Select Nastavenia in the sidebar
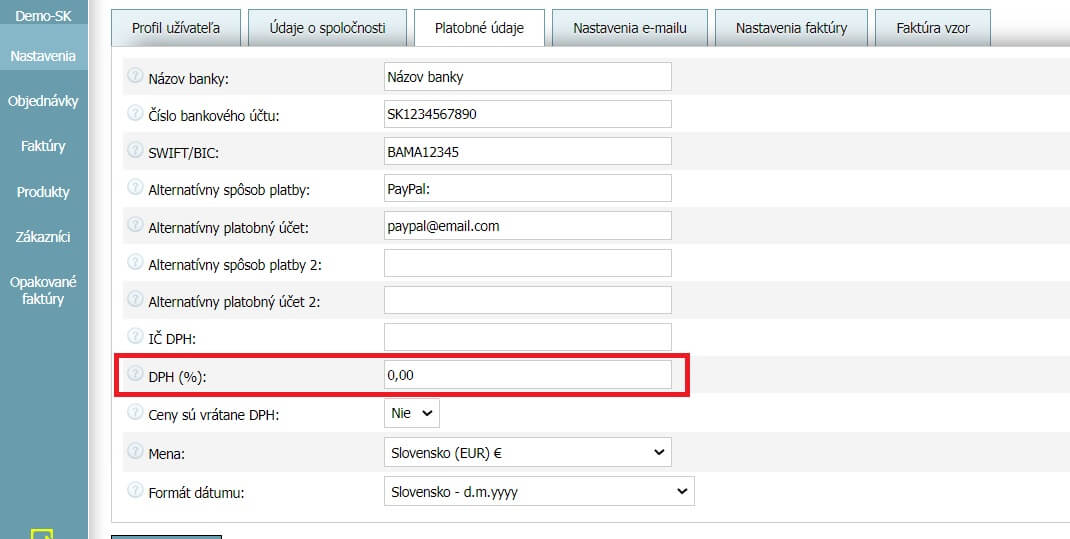 point(44,56)
